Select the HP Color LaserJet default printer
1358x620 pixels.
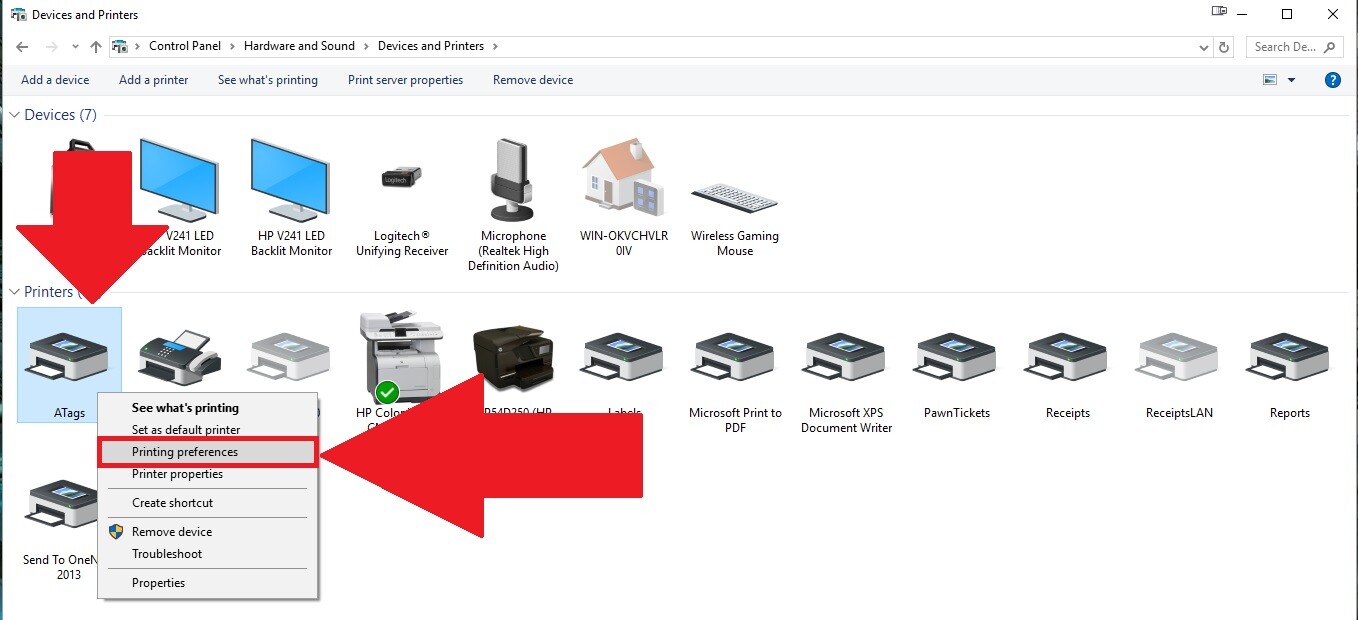tap(400, 357)
